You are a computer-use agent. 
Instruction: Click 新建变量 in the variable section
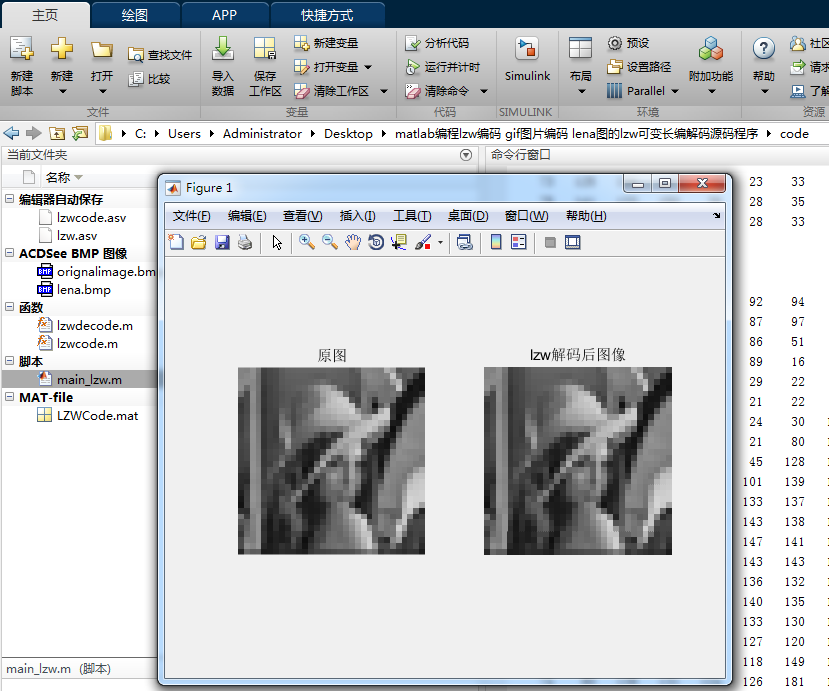pos(326,43)
